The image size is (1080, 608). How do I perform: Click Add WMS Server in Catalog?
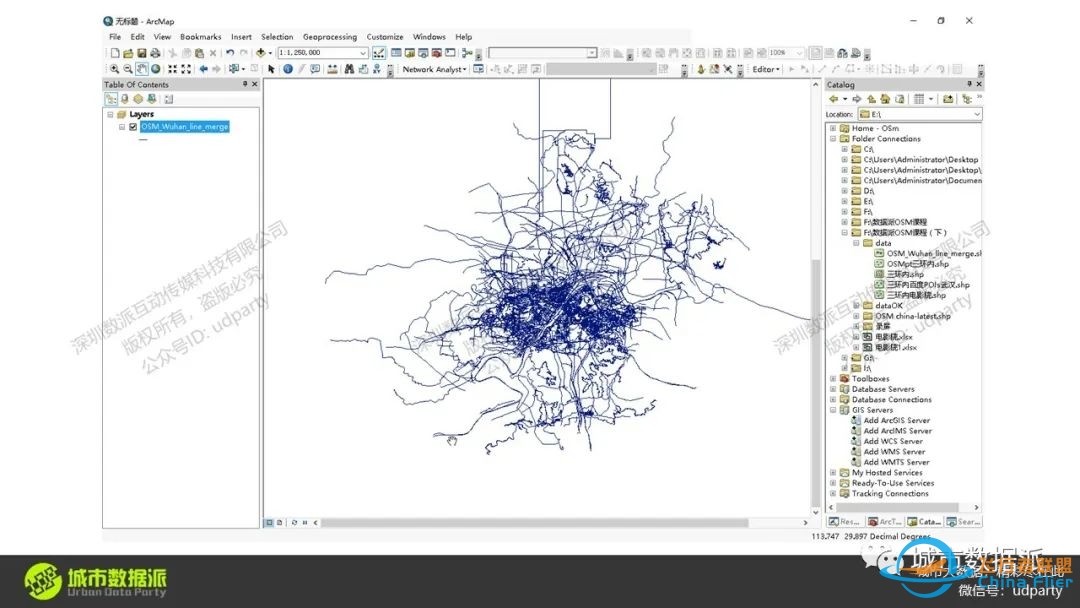coord(894,451)
